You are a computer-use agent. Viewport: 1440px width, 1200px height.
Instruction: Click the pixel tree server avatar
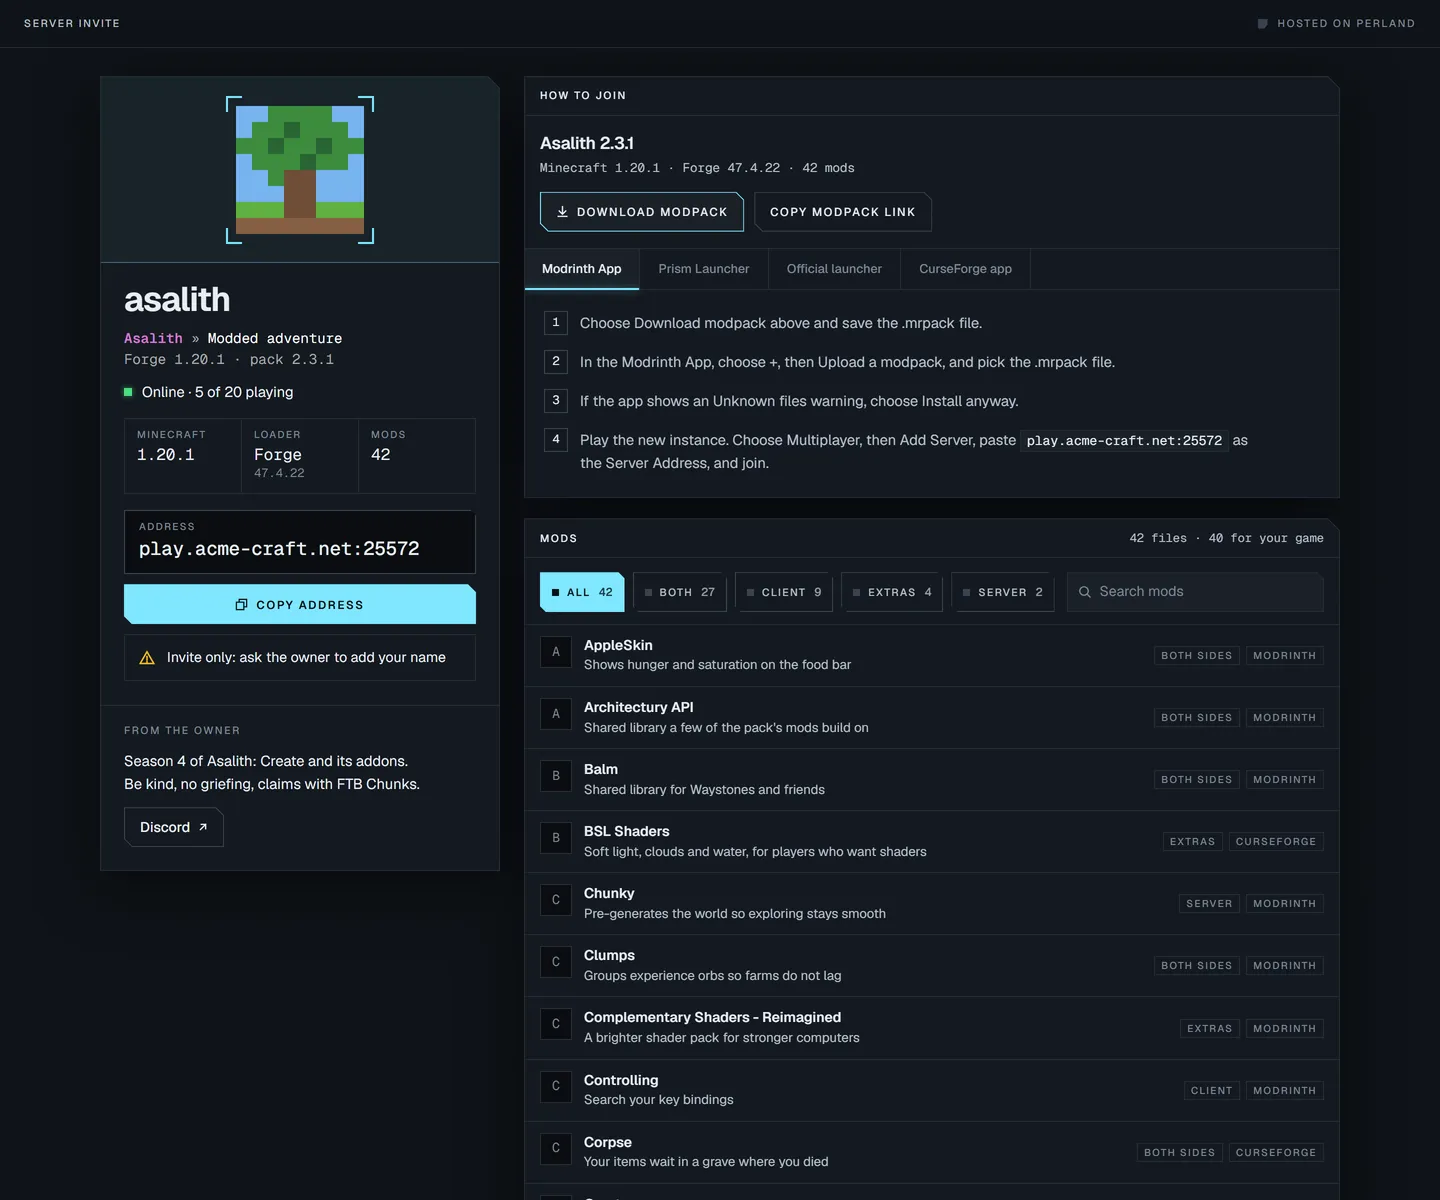[300, 170]
